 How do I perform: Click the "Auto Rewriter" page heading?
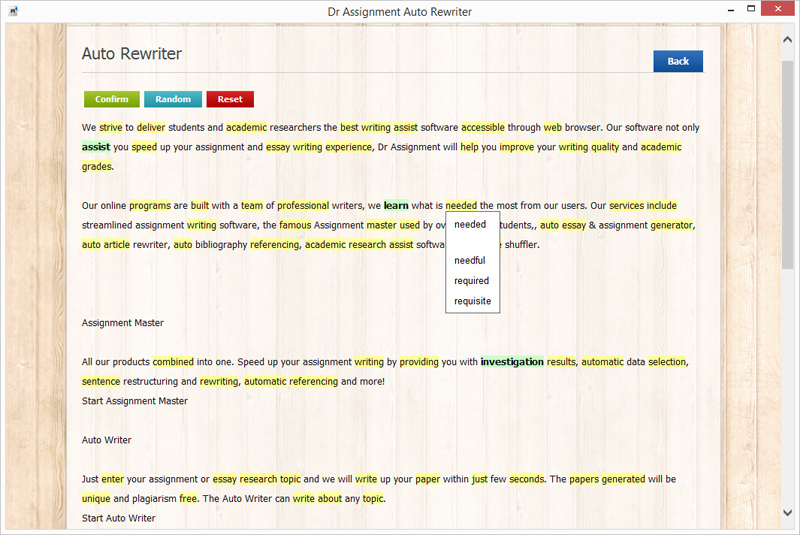tap(132, 54)
